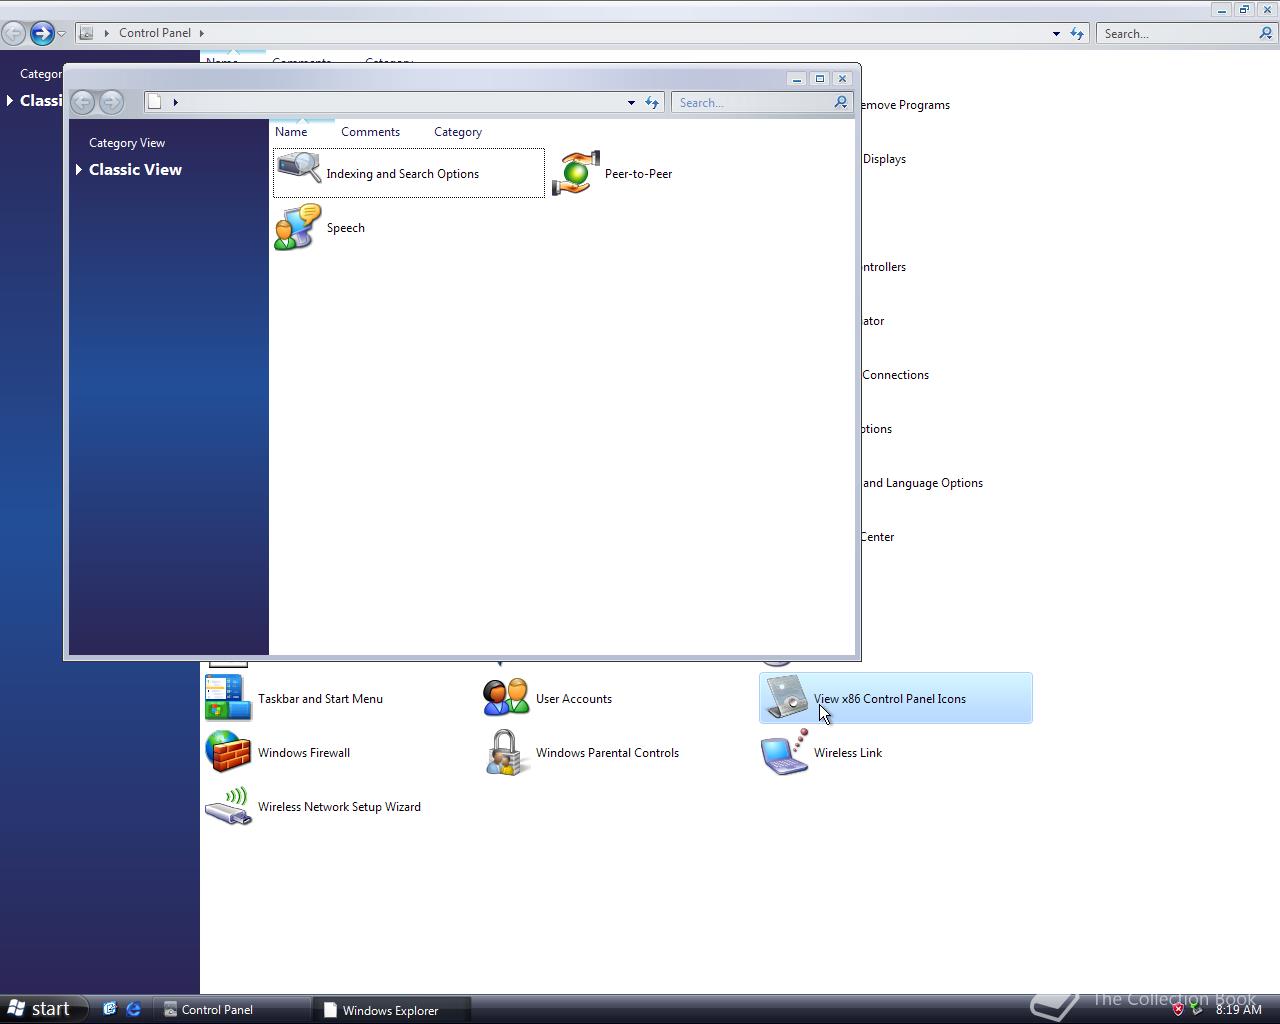This screenshot has height=1024, width=1280.
Task: Click the Back arrow in Control Panel window
Action: [x=13, y=33]
